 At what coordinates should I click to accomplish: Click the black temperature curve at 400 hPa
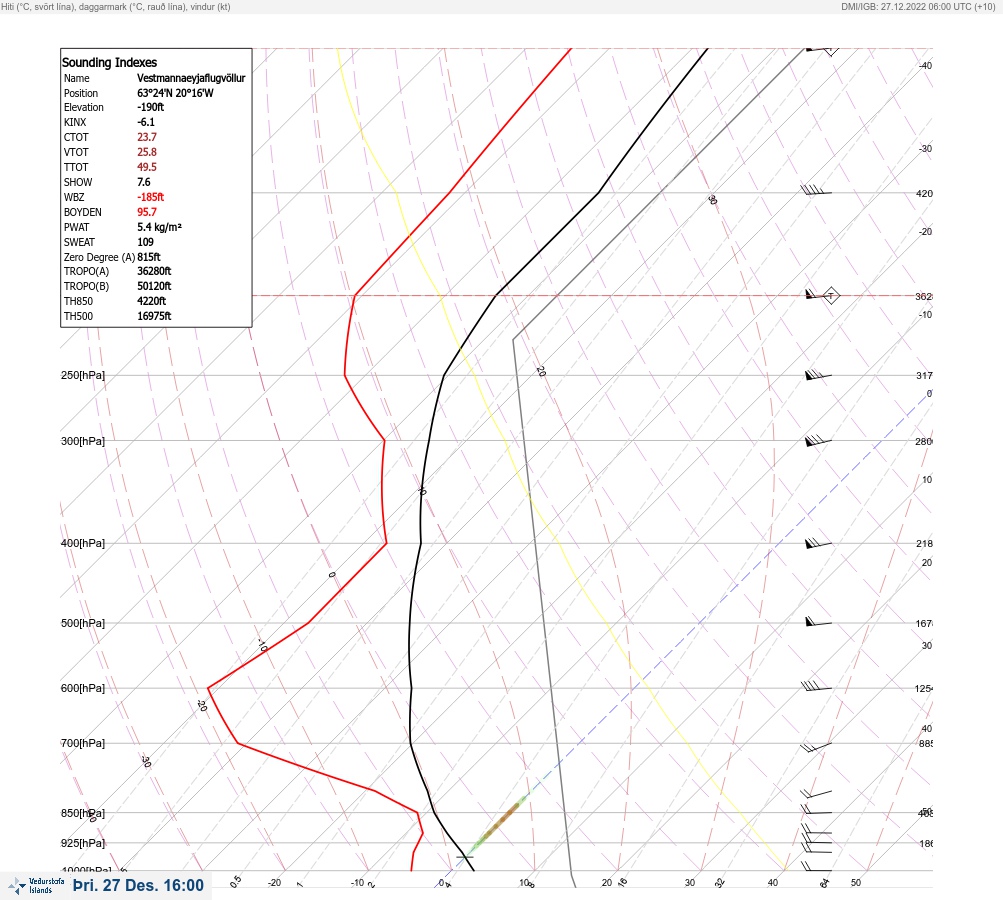(420, 543)
